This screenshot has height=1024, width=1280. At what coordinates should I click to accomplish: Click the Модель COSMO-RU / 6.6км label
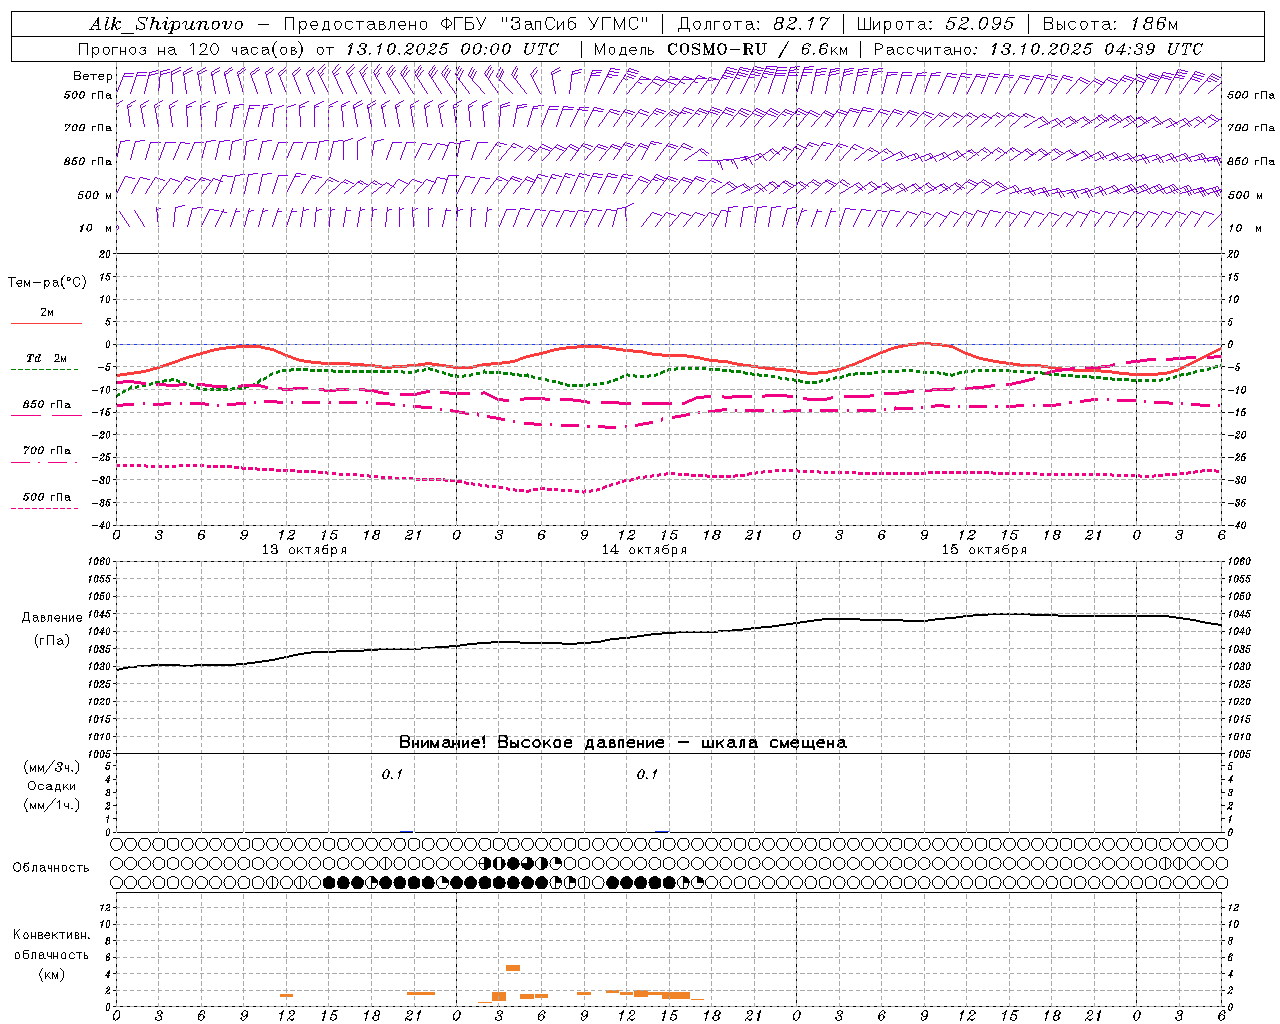pyautogui.click(x=721, y=49)
